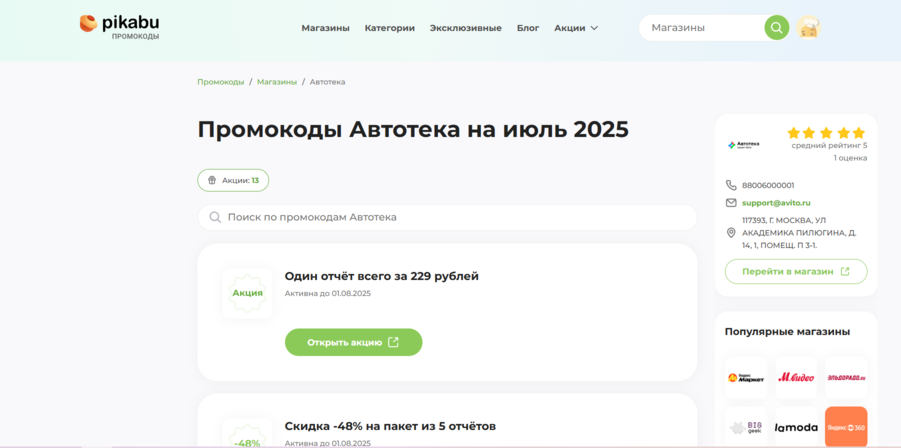Select the Акции: 13 filter chip
The height and width of the screenshot is (448, 901).
click(233, 180)
